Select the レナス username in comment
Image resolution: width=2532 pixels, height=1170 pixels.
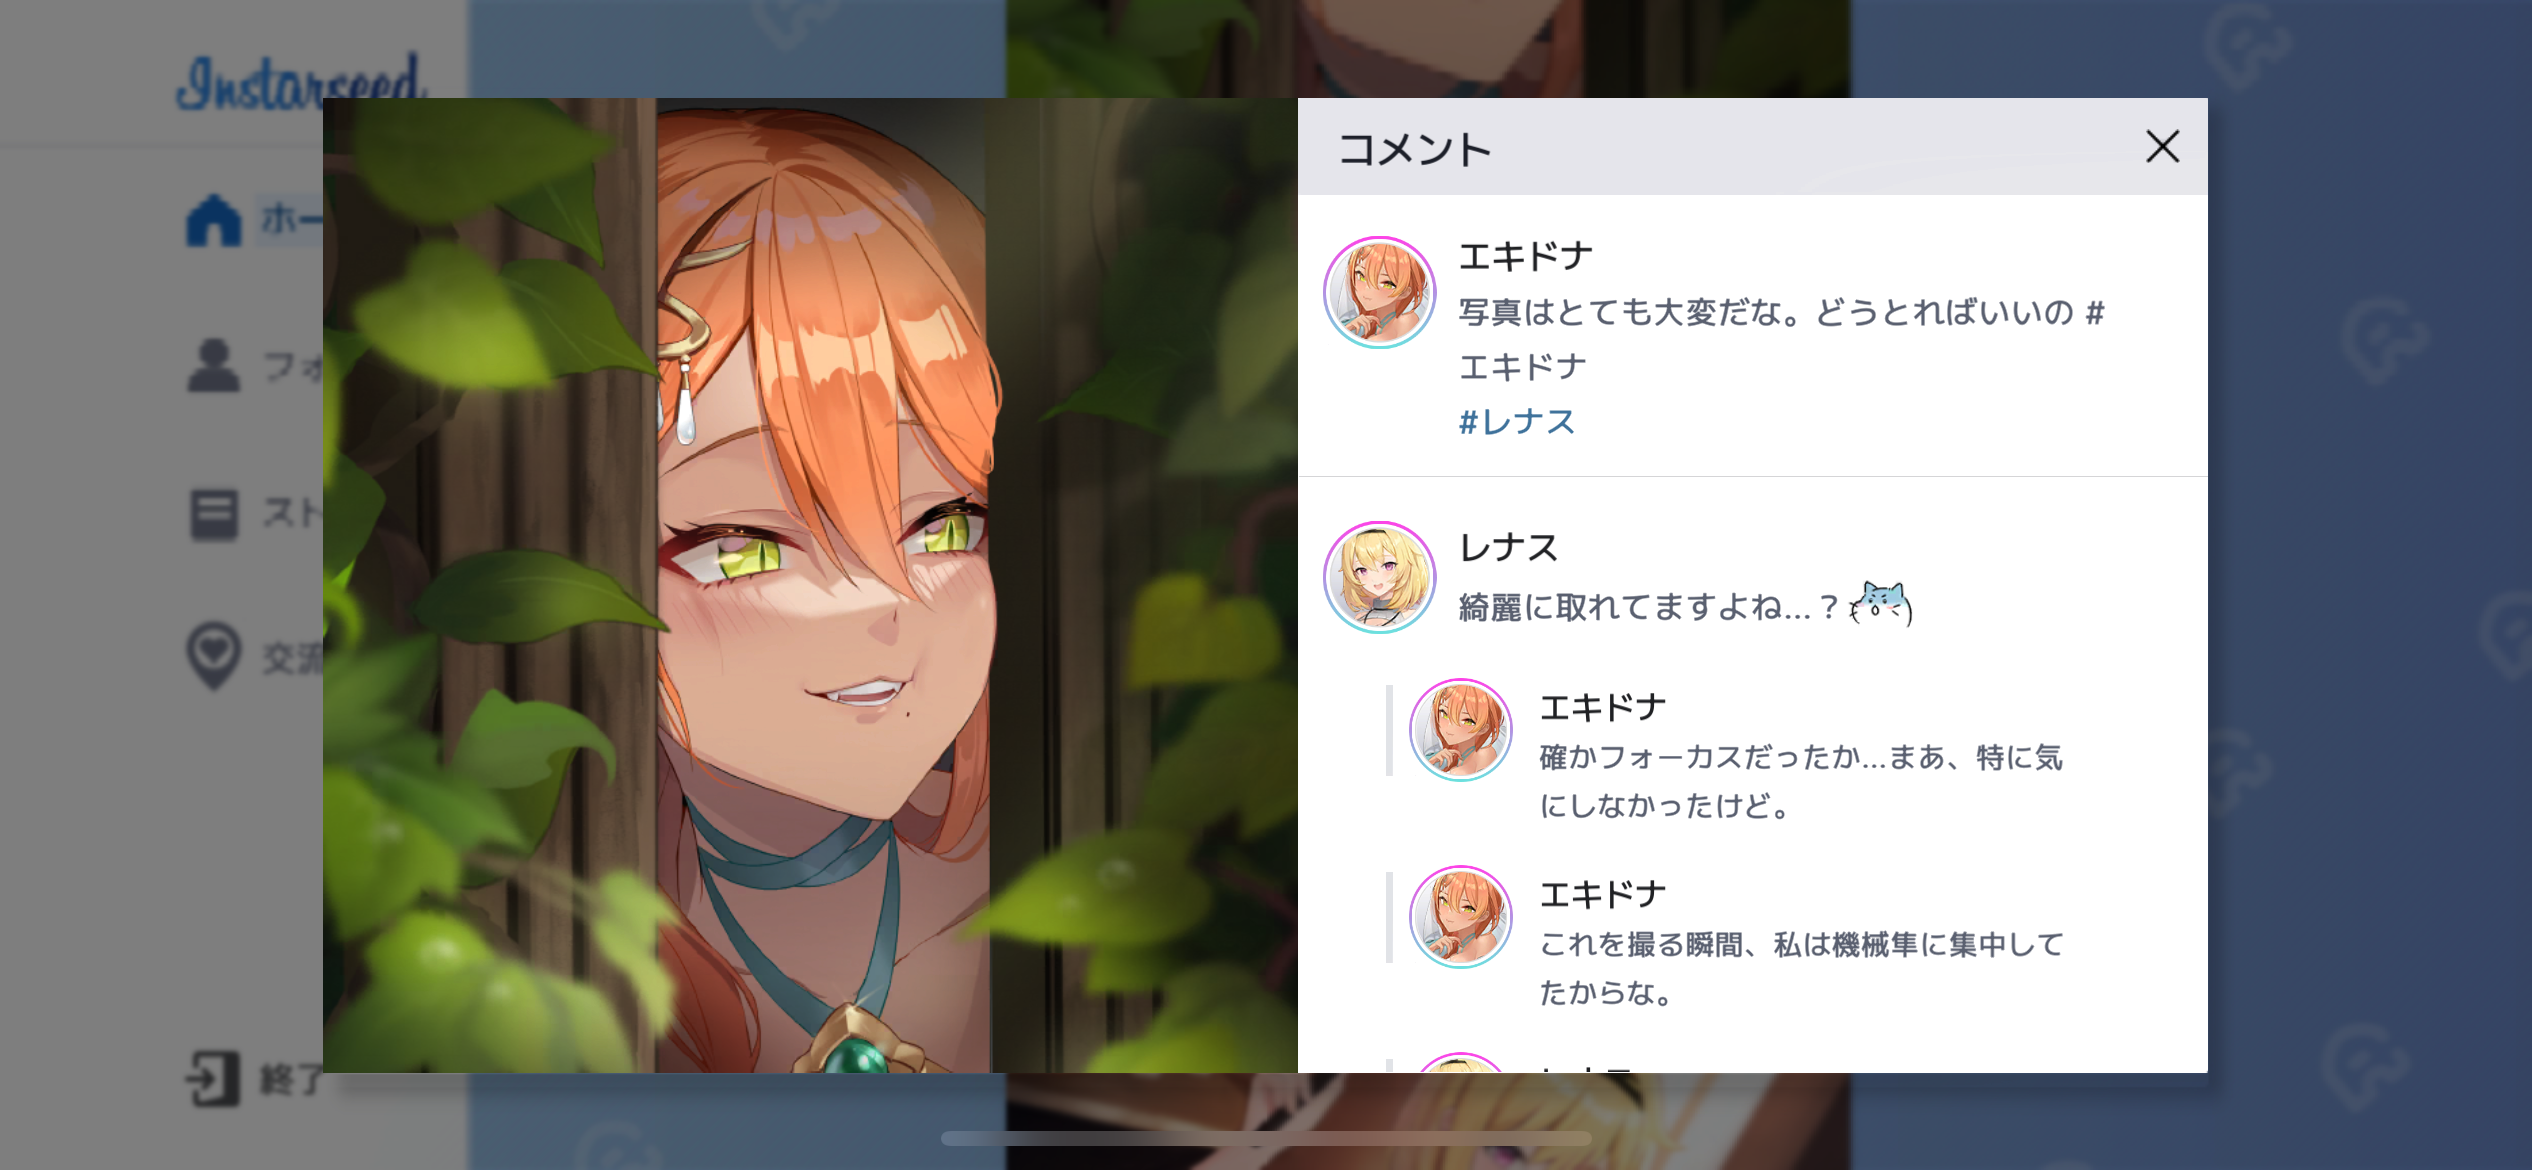pyautogui.click(x=1508, y=548)
